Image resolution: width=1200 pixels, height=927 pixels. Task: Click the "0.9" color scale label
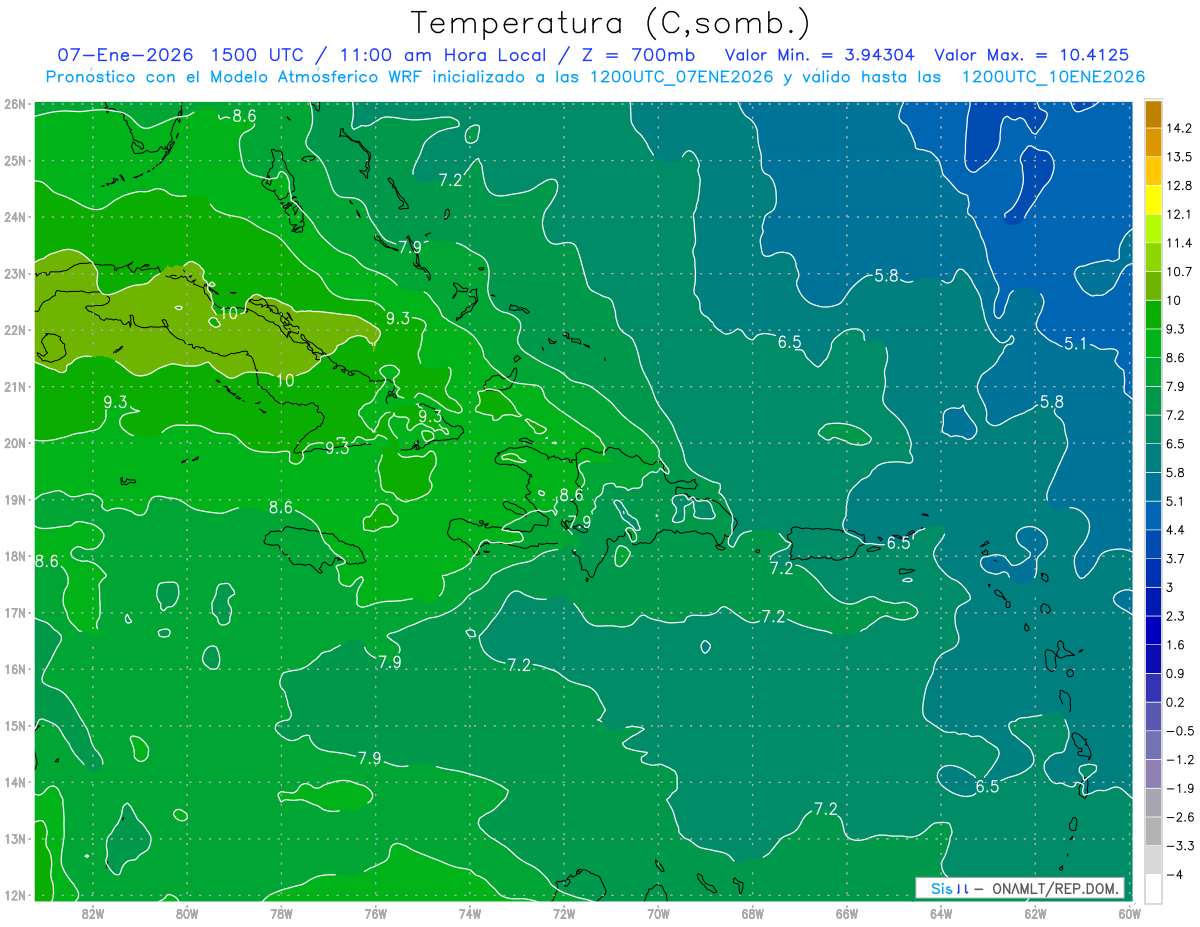(1176, 673)
